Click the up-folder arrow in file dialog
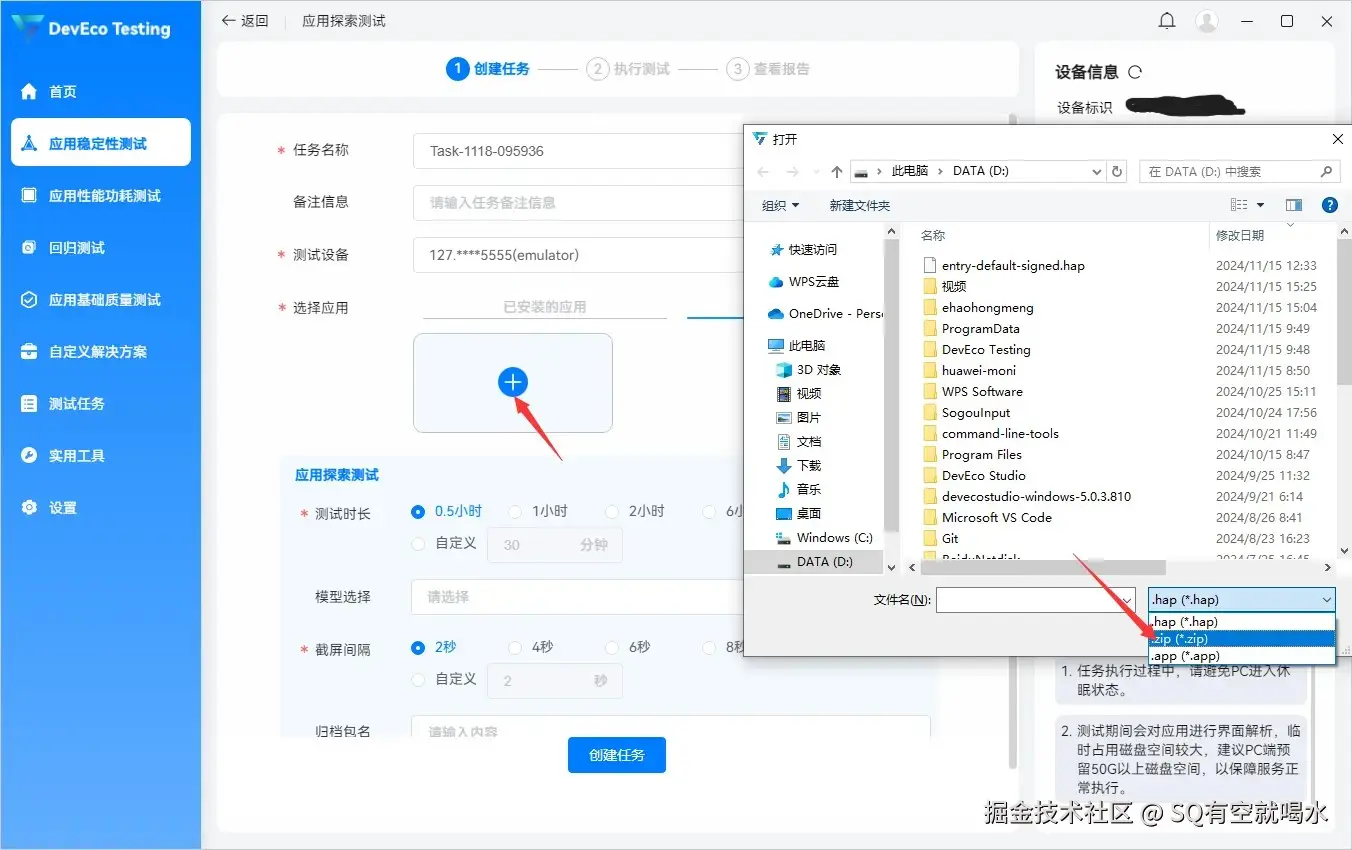 837,172
